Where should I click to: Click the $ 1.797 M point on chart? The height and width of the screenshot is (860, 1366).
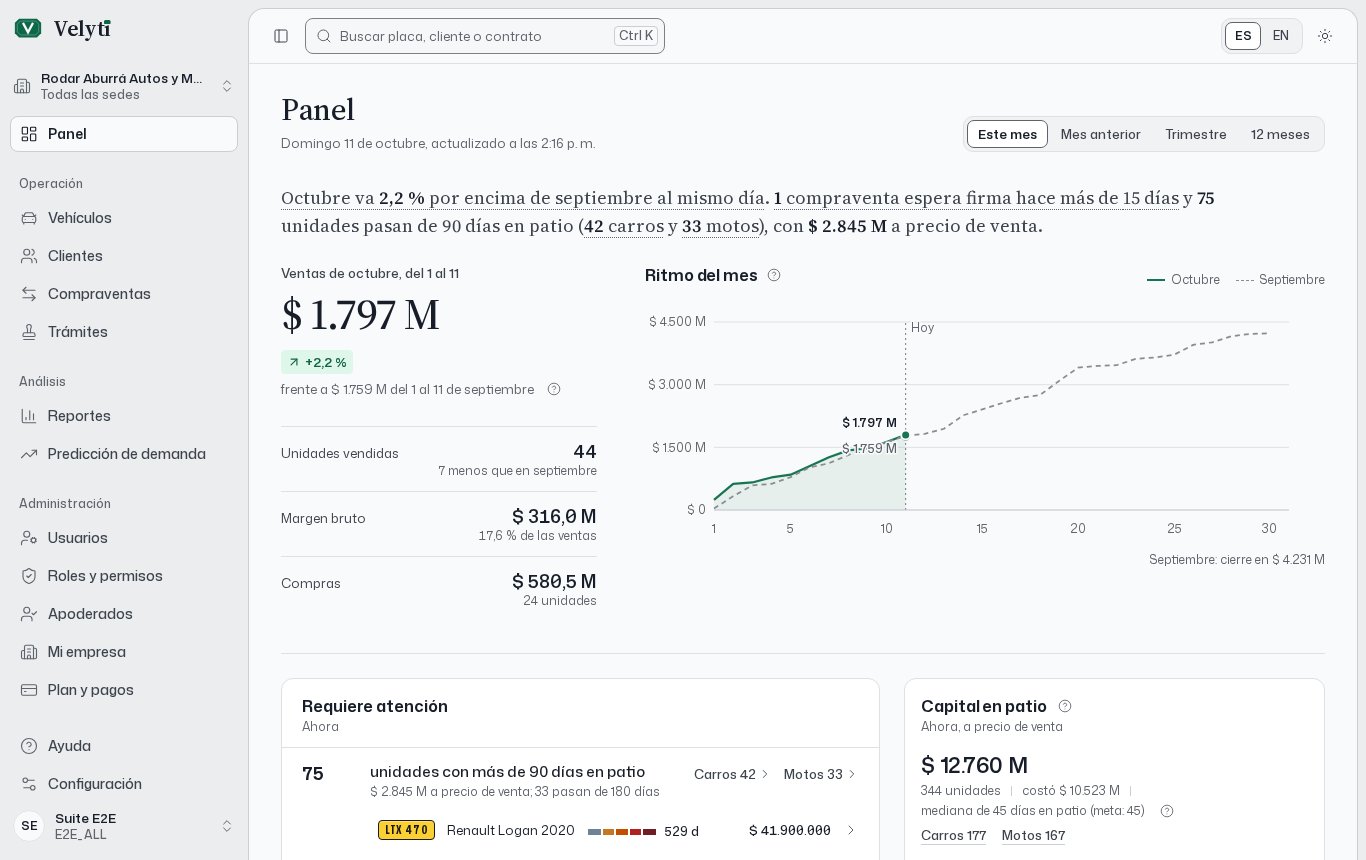click(905, 435)
